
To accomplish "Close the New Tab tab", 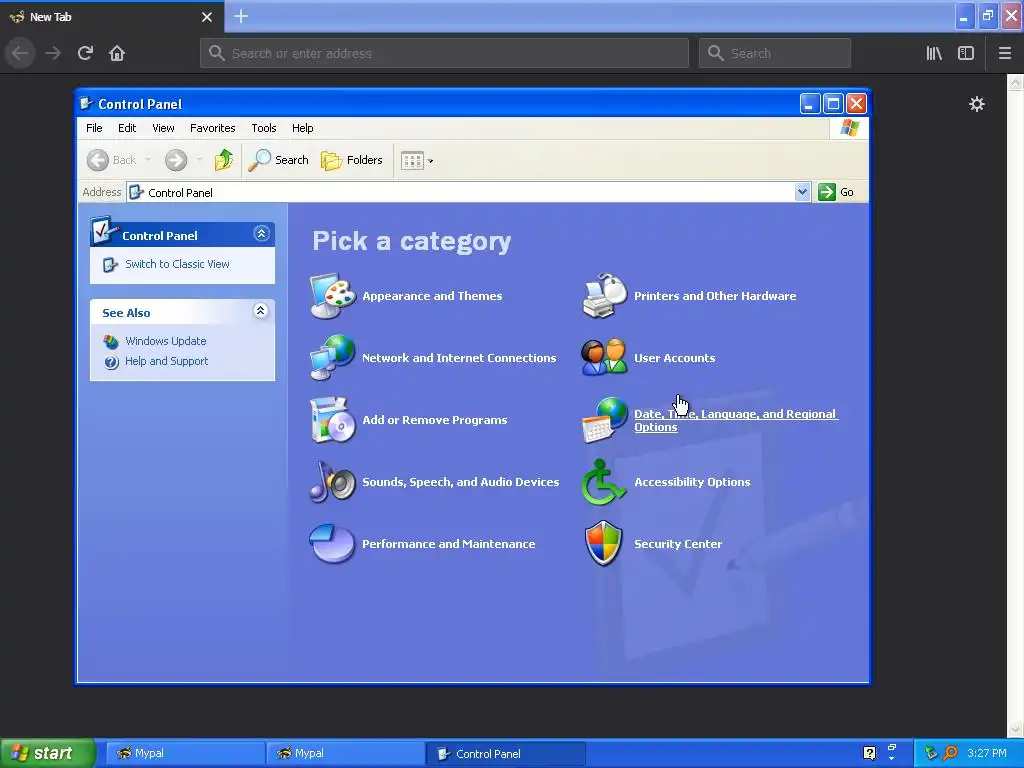I will (x=207, y=17).
